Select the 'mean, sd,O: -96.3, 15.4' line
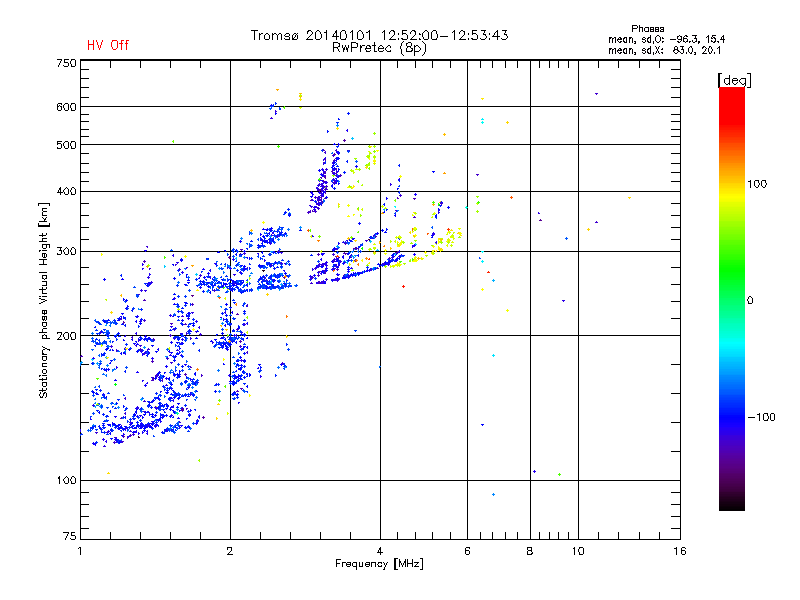 tap(666, 39)
